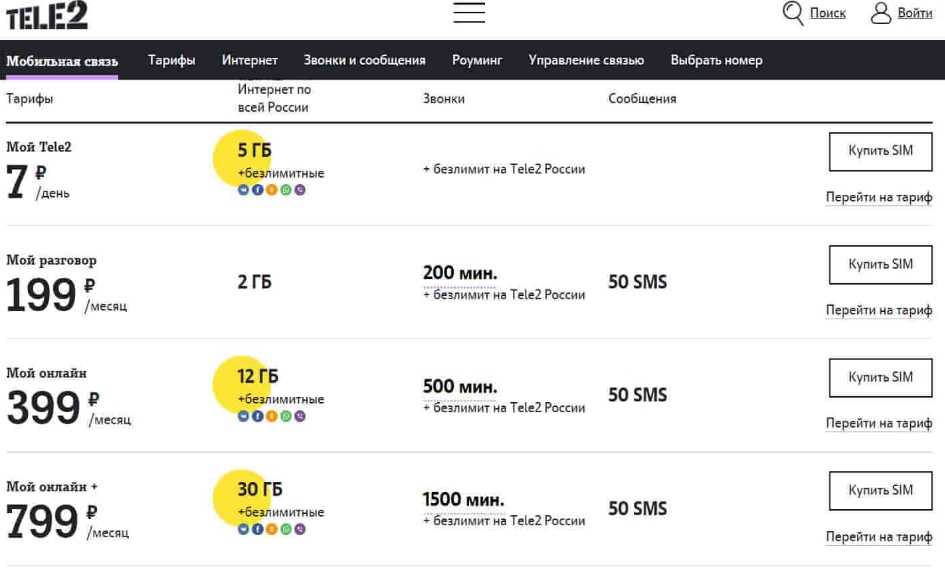
Task: Click the Odnoklassniki icon in the 399 ₽ row
Action: [272, 416]
